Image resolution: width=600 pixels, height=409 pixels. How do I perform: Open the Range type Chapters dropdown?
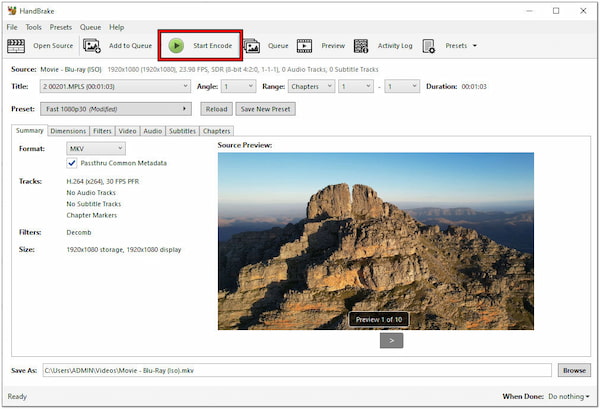click(311, 86)
